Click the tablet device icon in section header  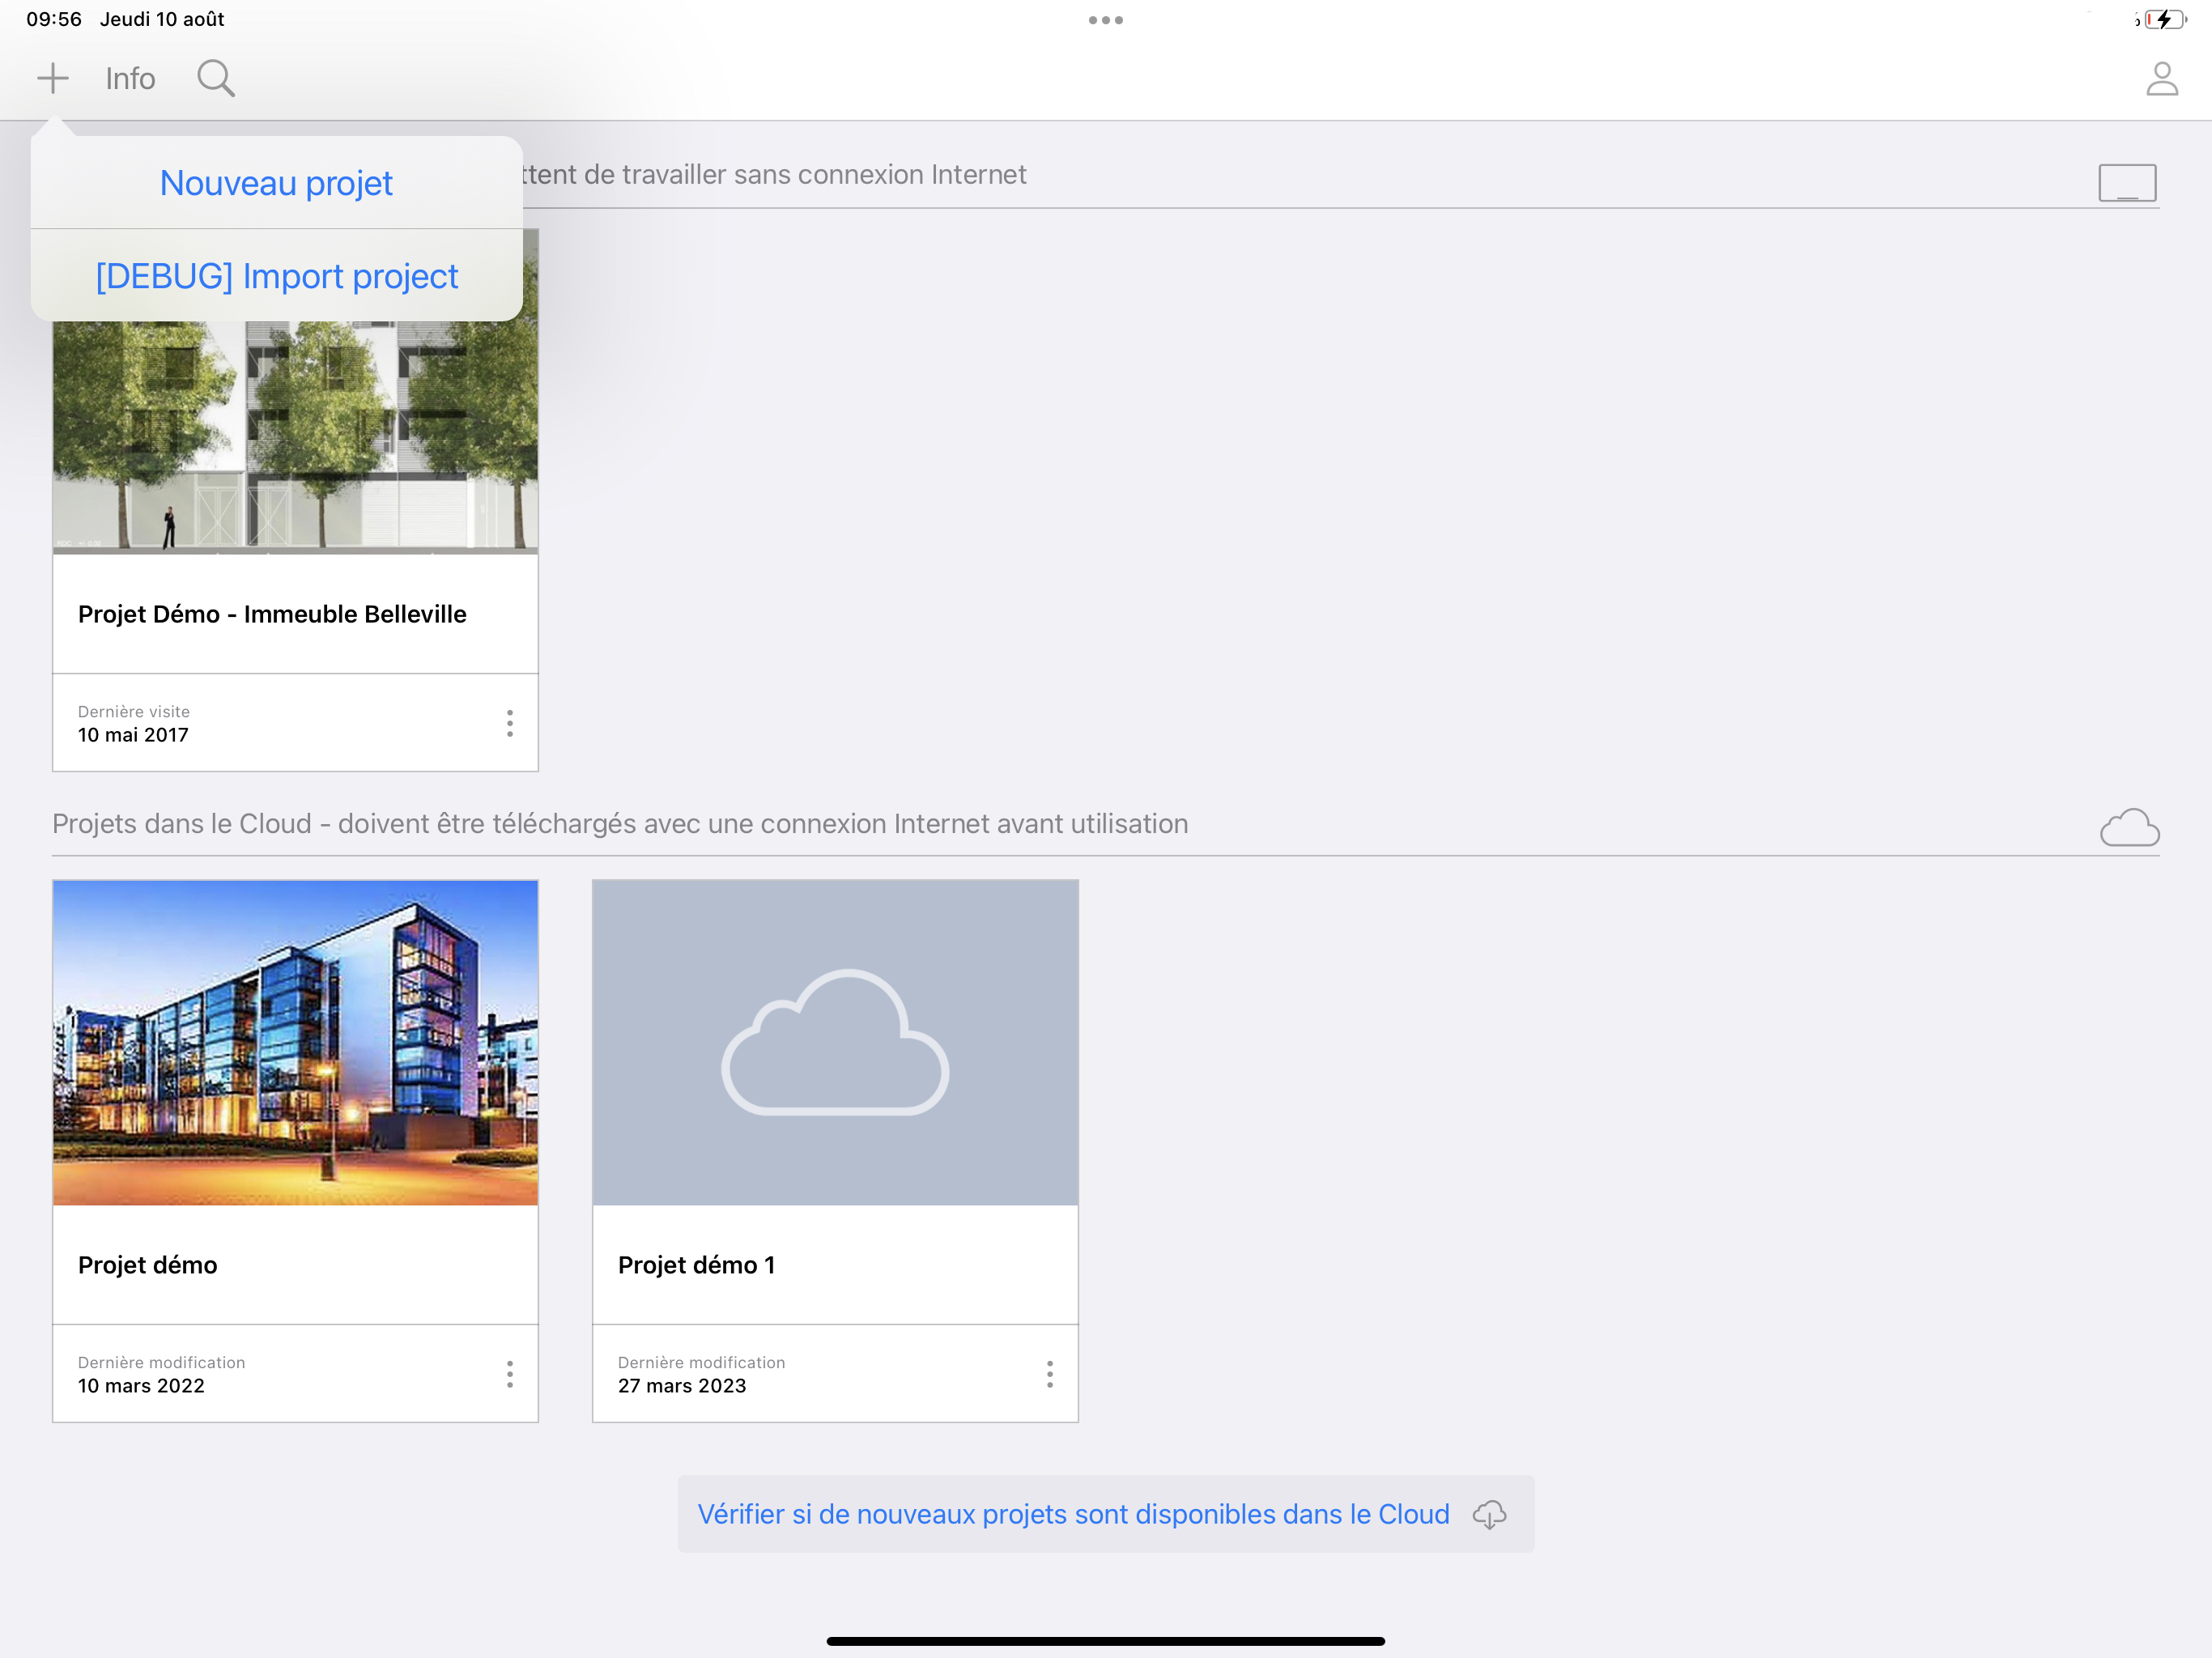point(2126,183)
